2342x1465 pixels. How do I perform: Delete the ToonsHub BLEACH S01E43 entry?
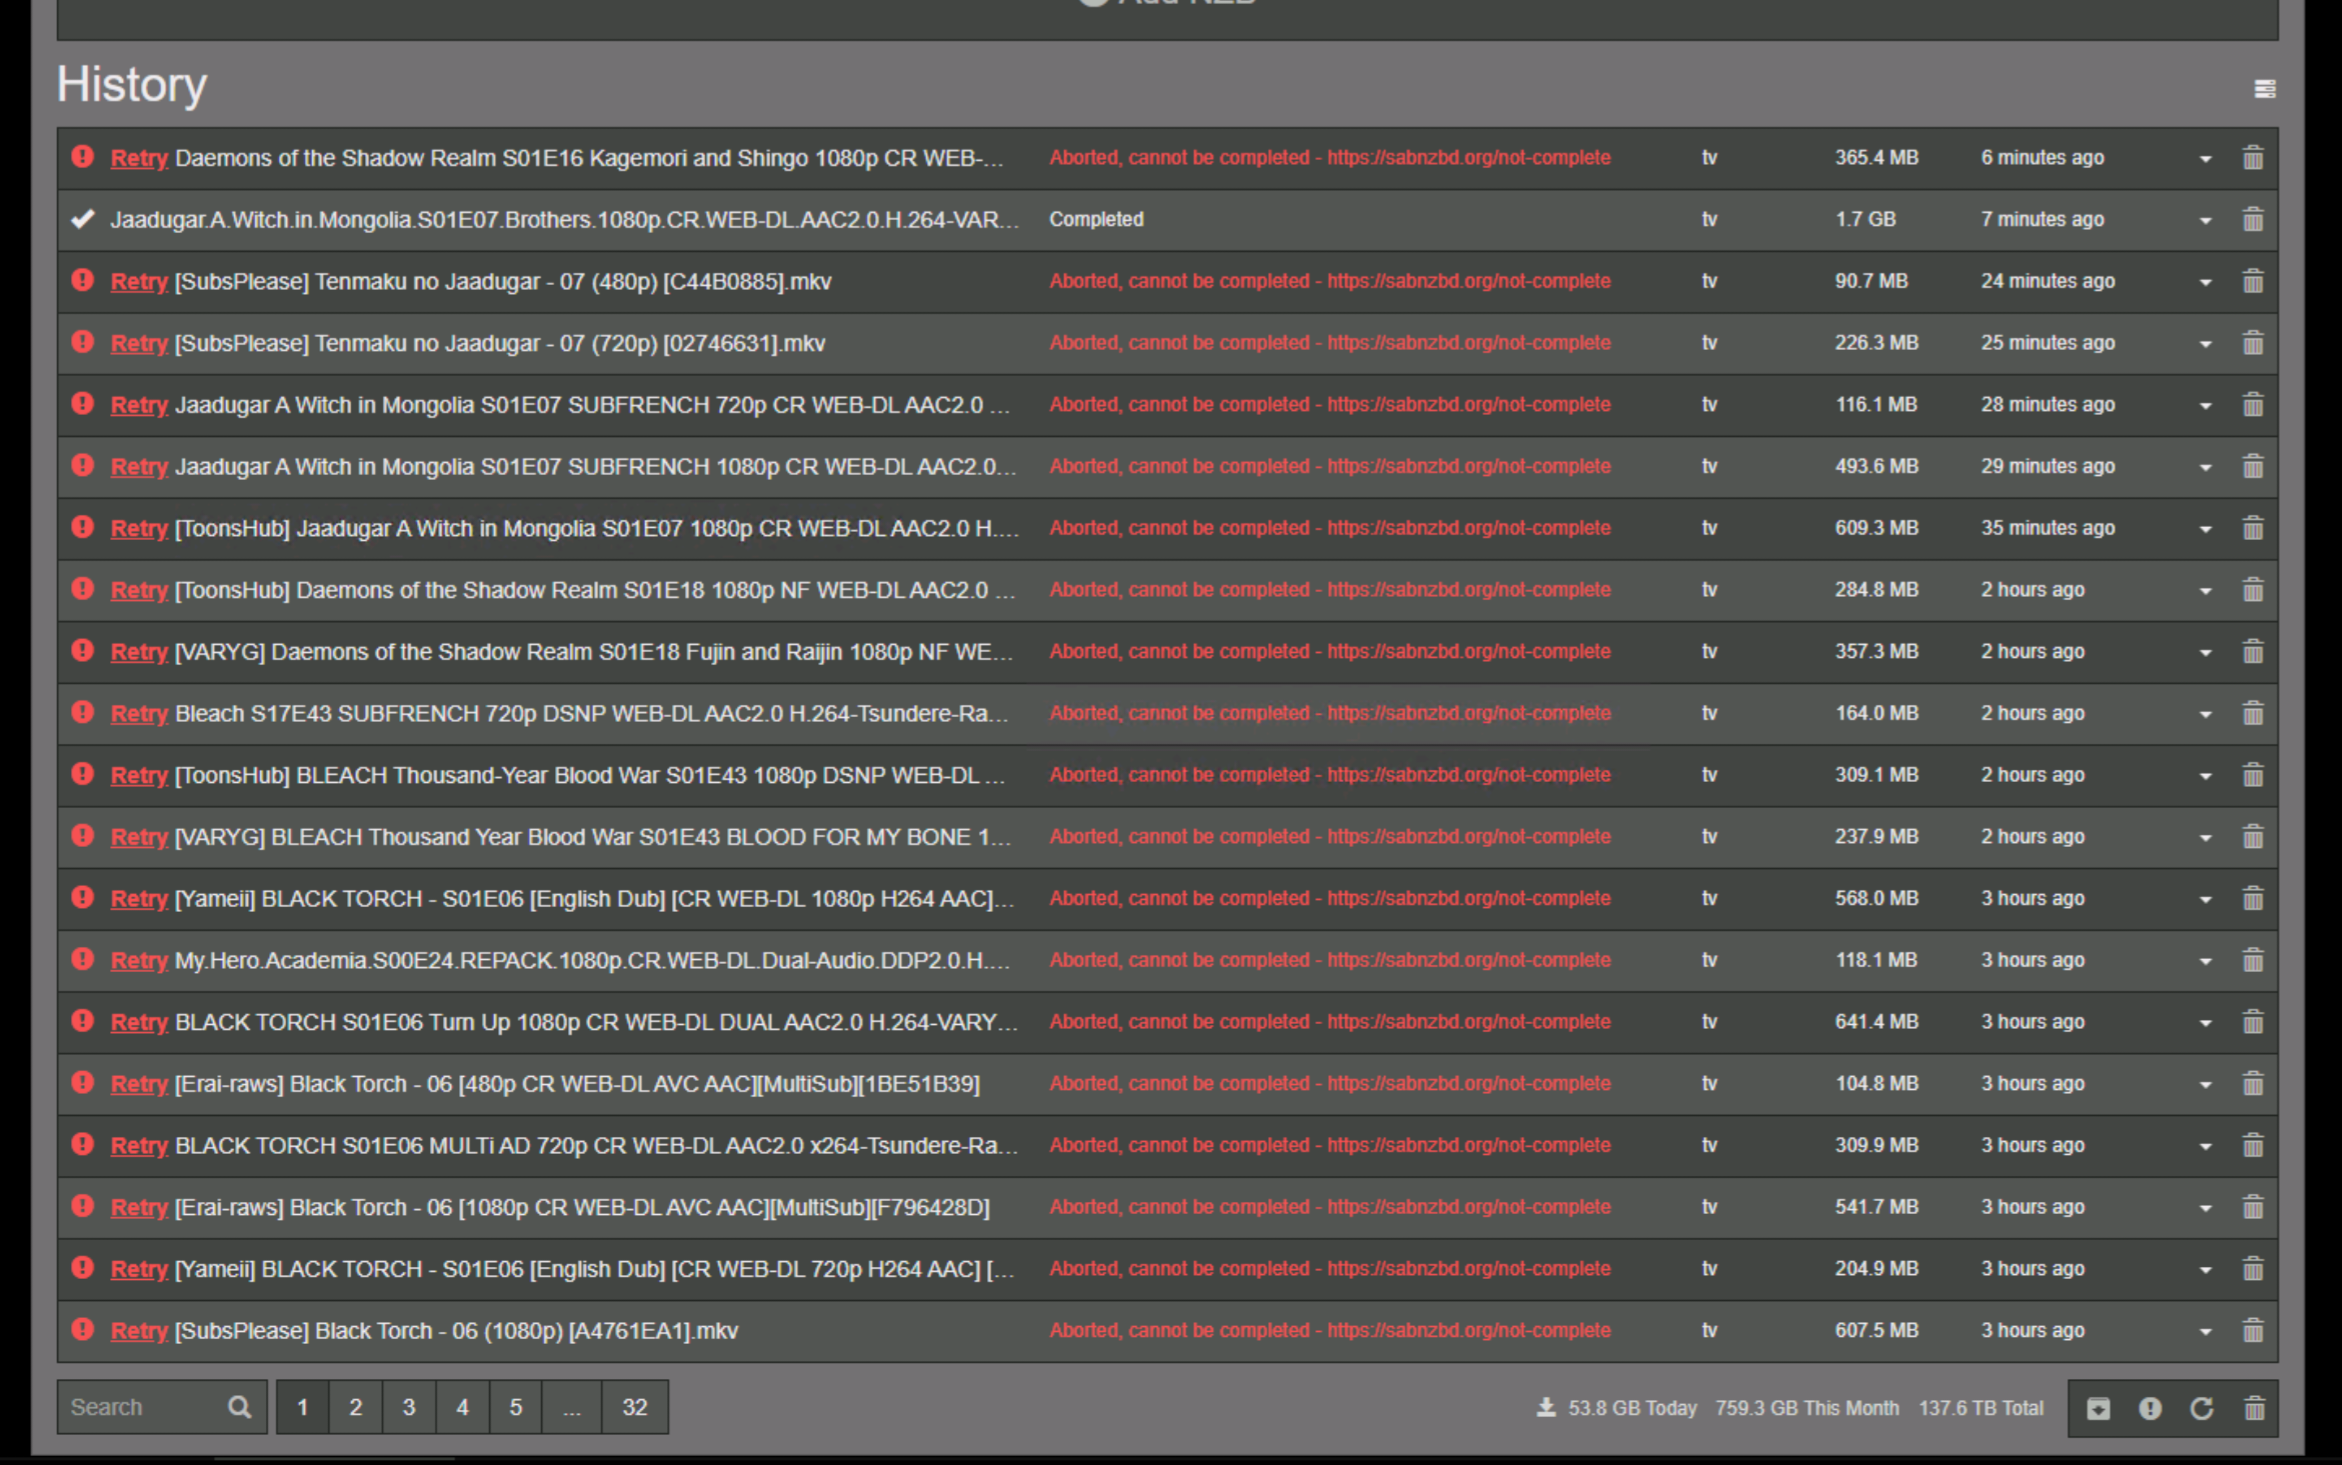[2253, 775]
